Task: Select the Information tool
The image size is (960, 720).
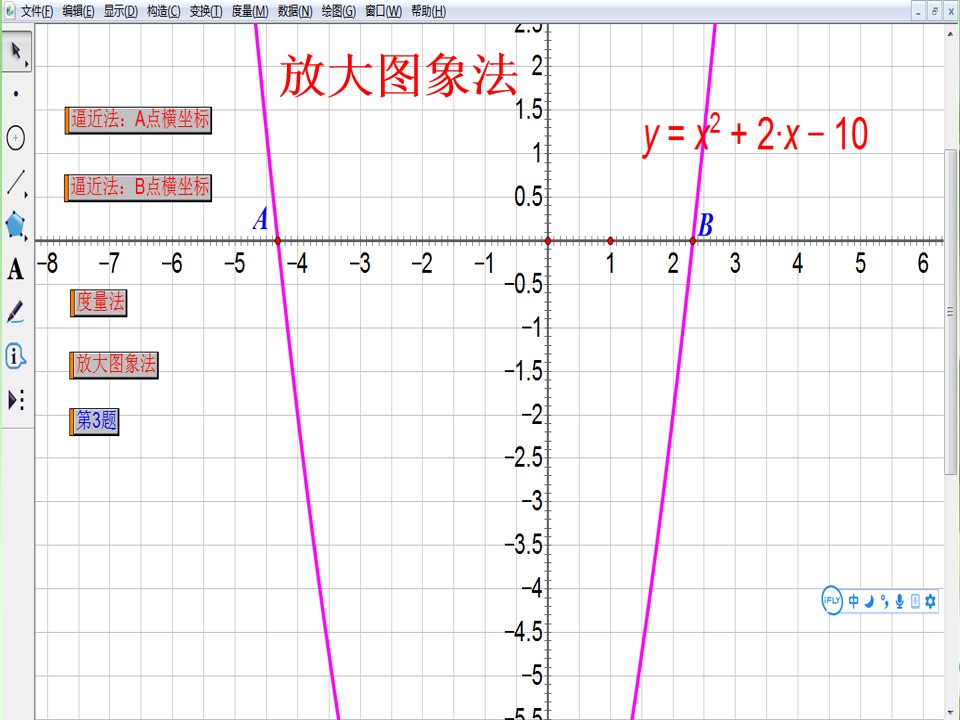Action: point(16,356)
